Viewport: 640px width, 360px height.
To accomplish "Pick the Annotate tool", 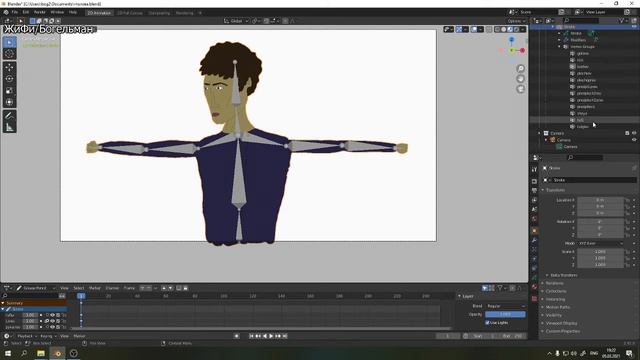I will click(9, 116).
